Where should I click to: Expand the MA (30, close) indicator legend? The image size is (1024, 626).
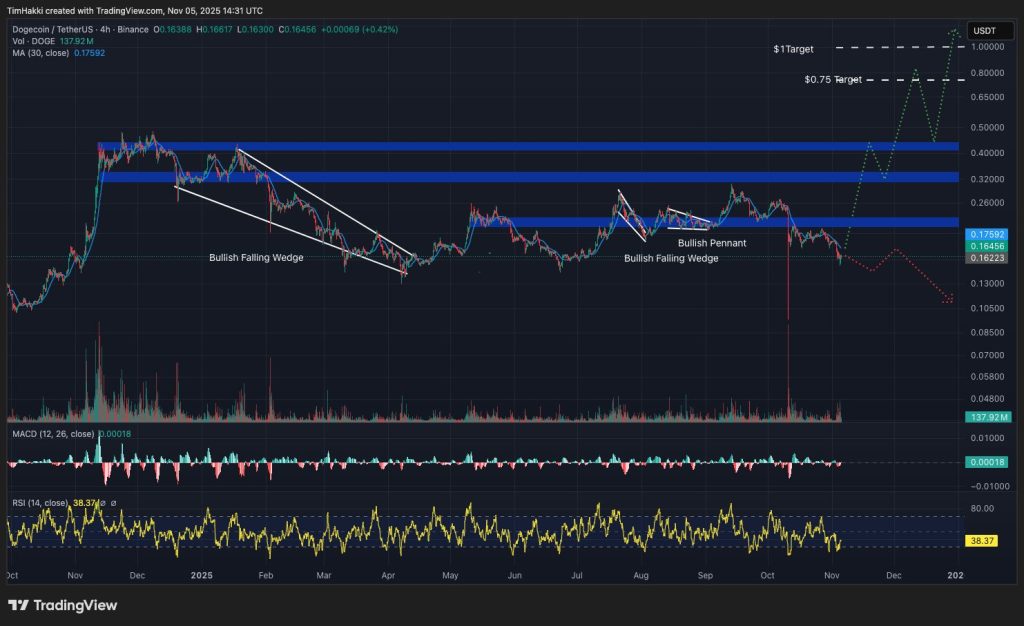(x=42, y=53)
